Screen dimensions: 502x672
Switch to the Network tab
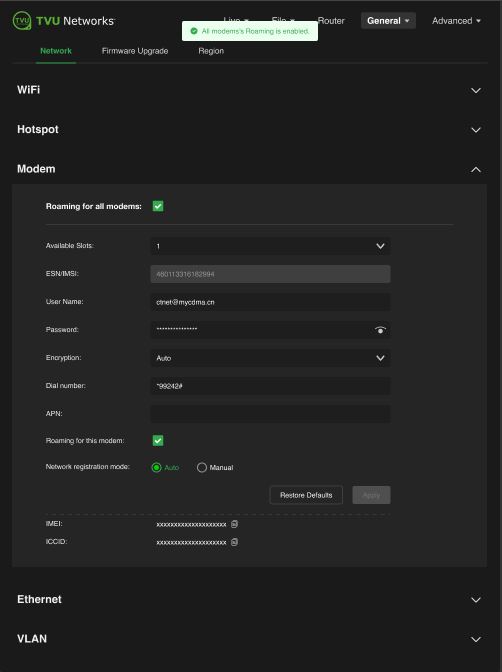(x=56, y=51)
